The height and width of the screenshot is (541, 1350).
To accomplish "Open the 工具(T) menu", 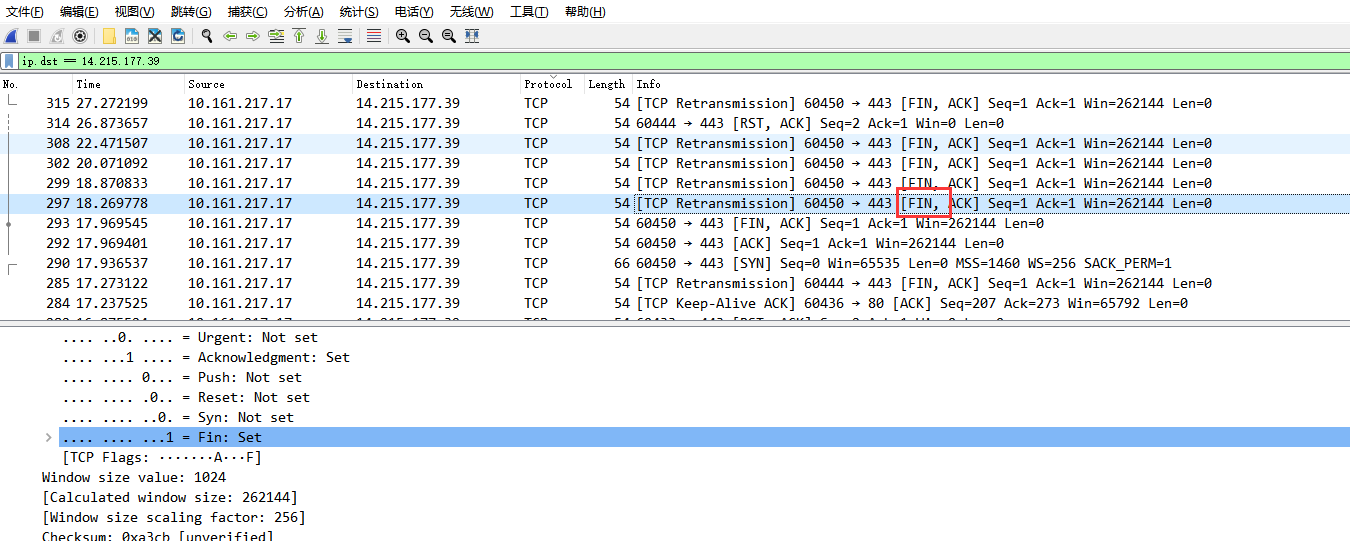I will tap(529, 12).
